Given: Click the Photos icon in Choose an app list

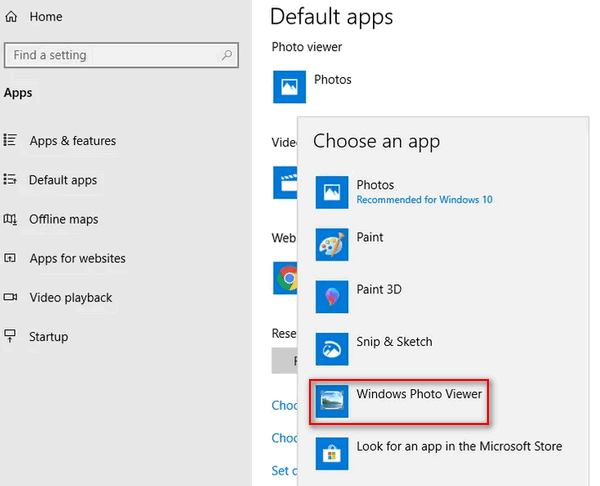Looking at the screenshot, I should (x=332, y=192).
